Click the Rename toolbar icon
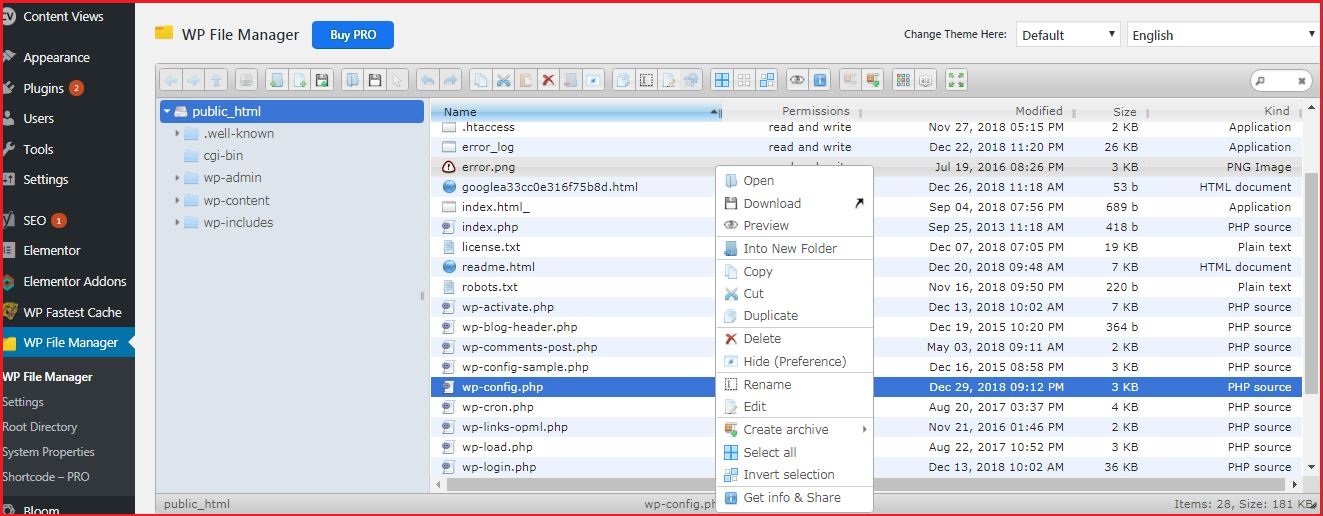This screenshot has height=516, width=1324. (645, 80)
